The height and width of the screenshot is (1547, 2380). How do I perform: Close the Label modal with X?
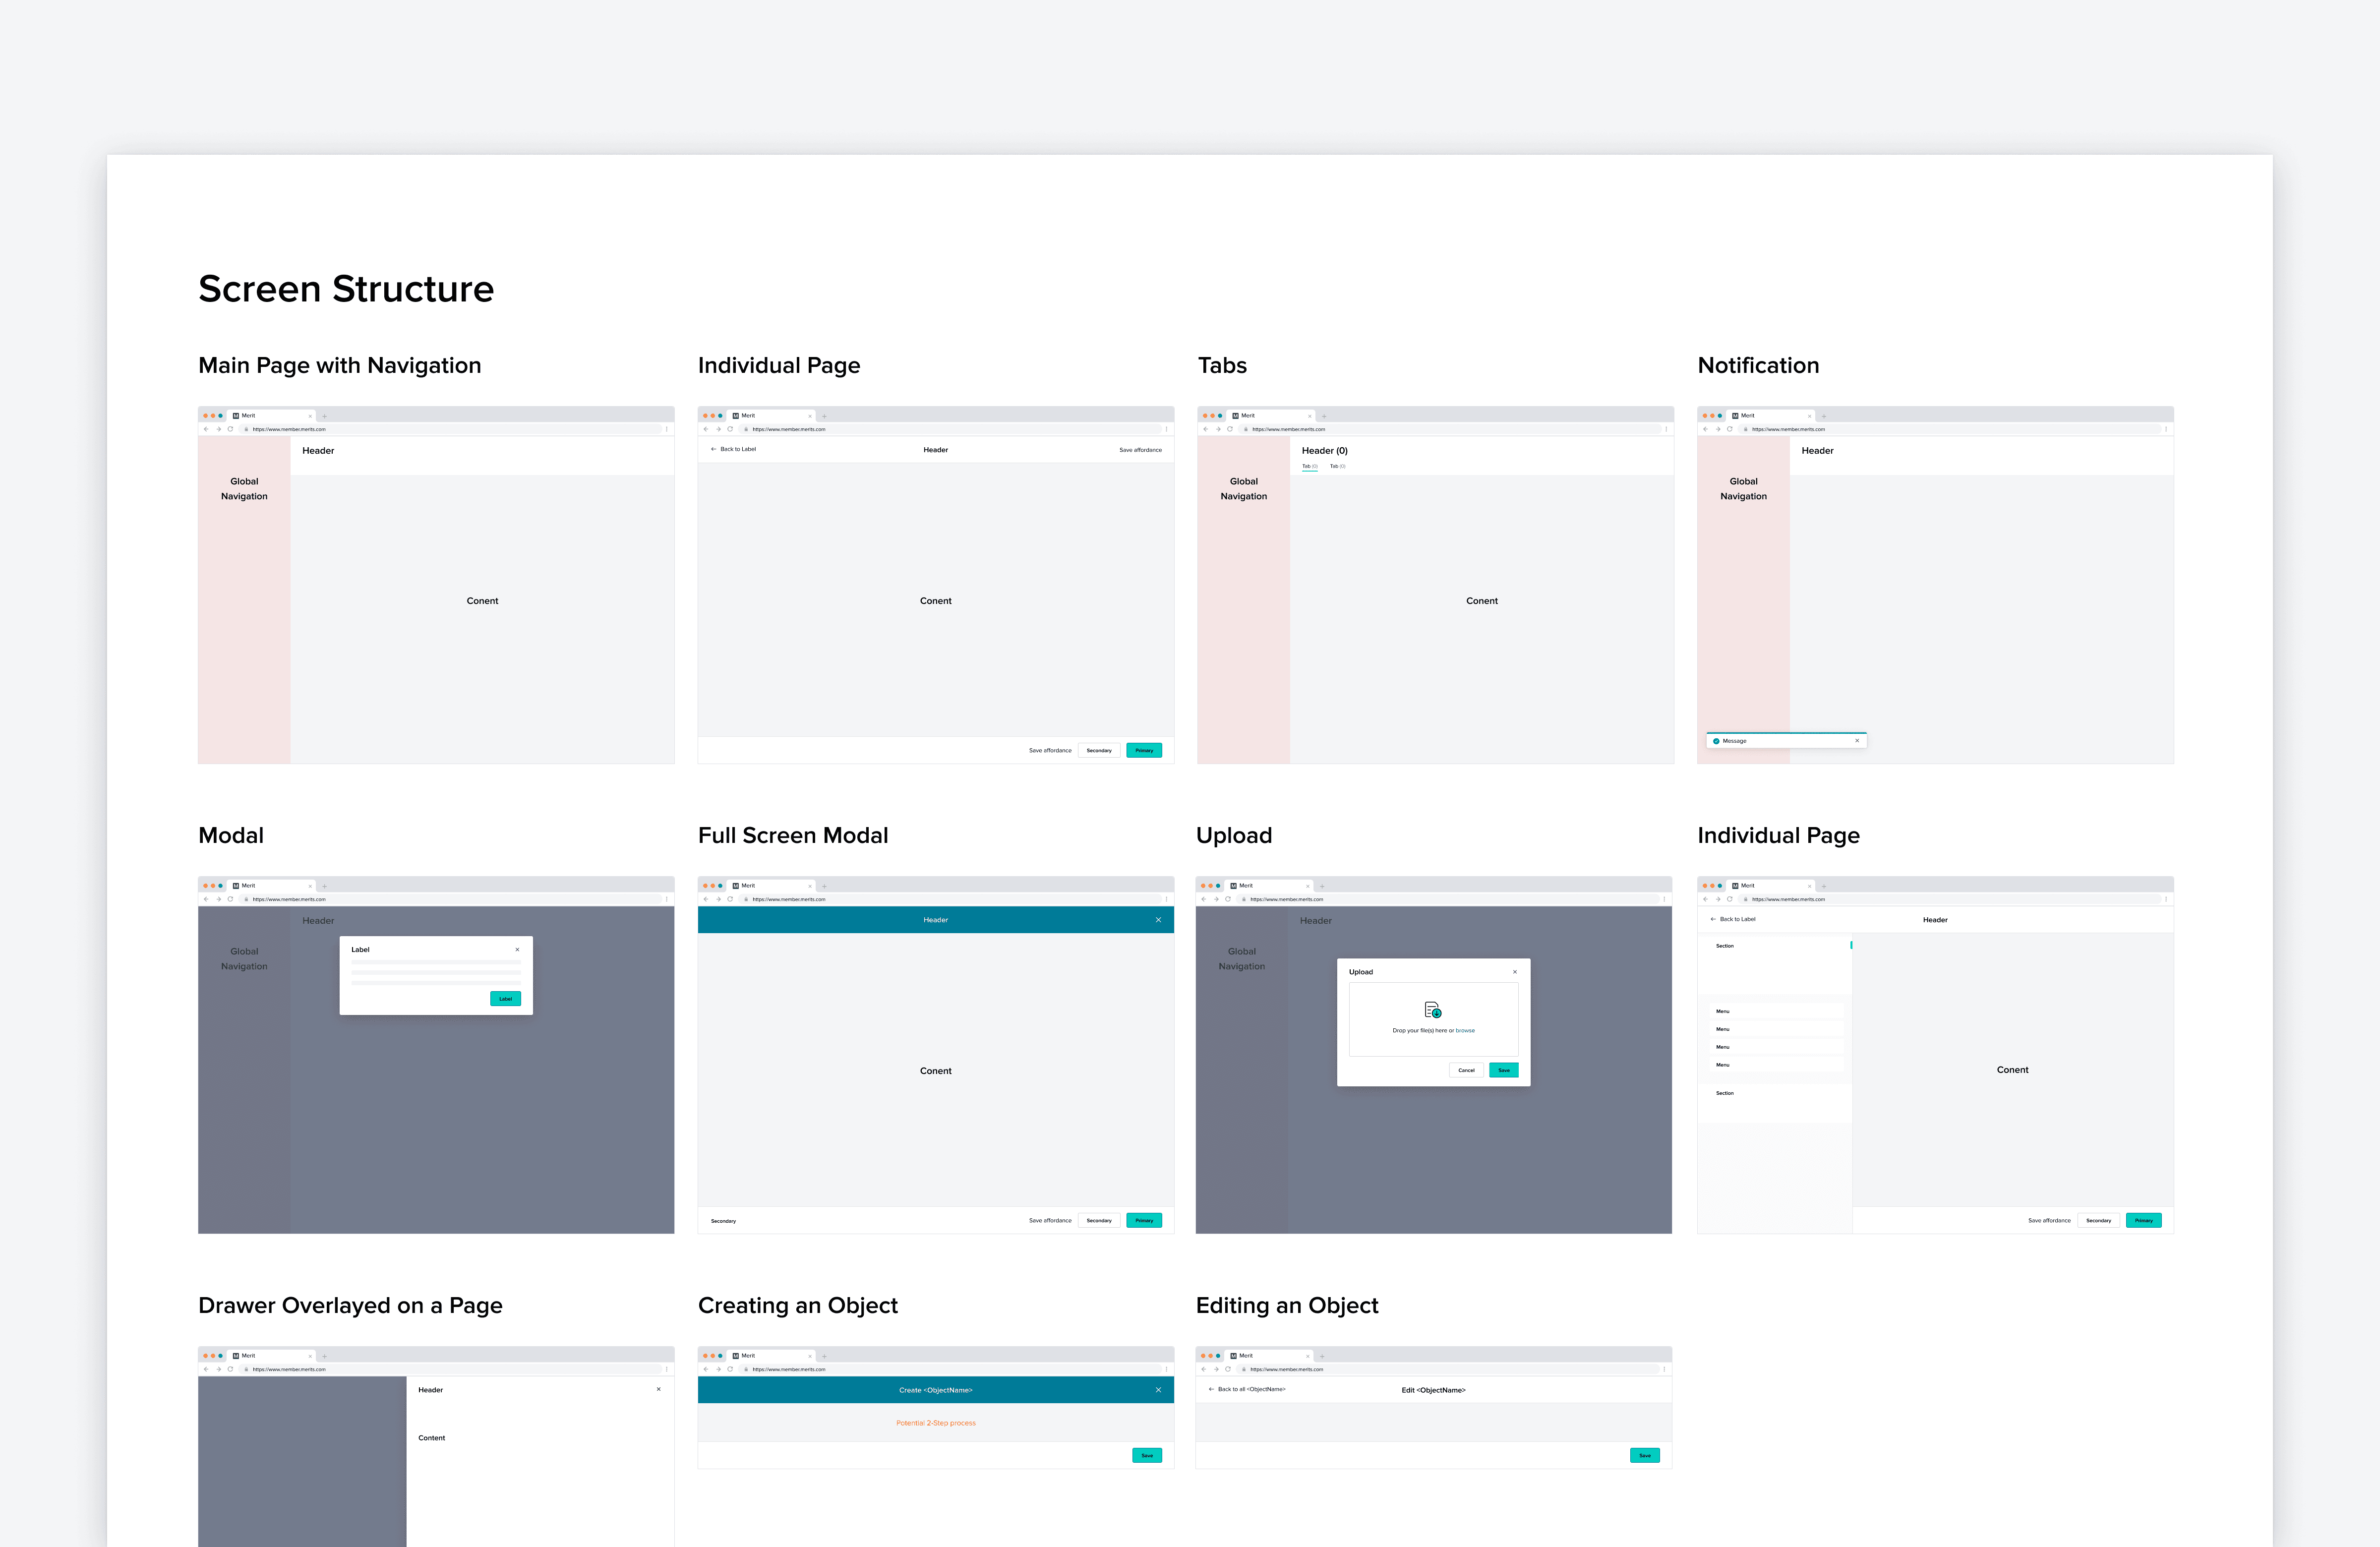click(517, 950)
